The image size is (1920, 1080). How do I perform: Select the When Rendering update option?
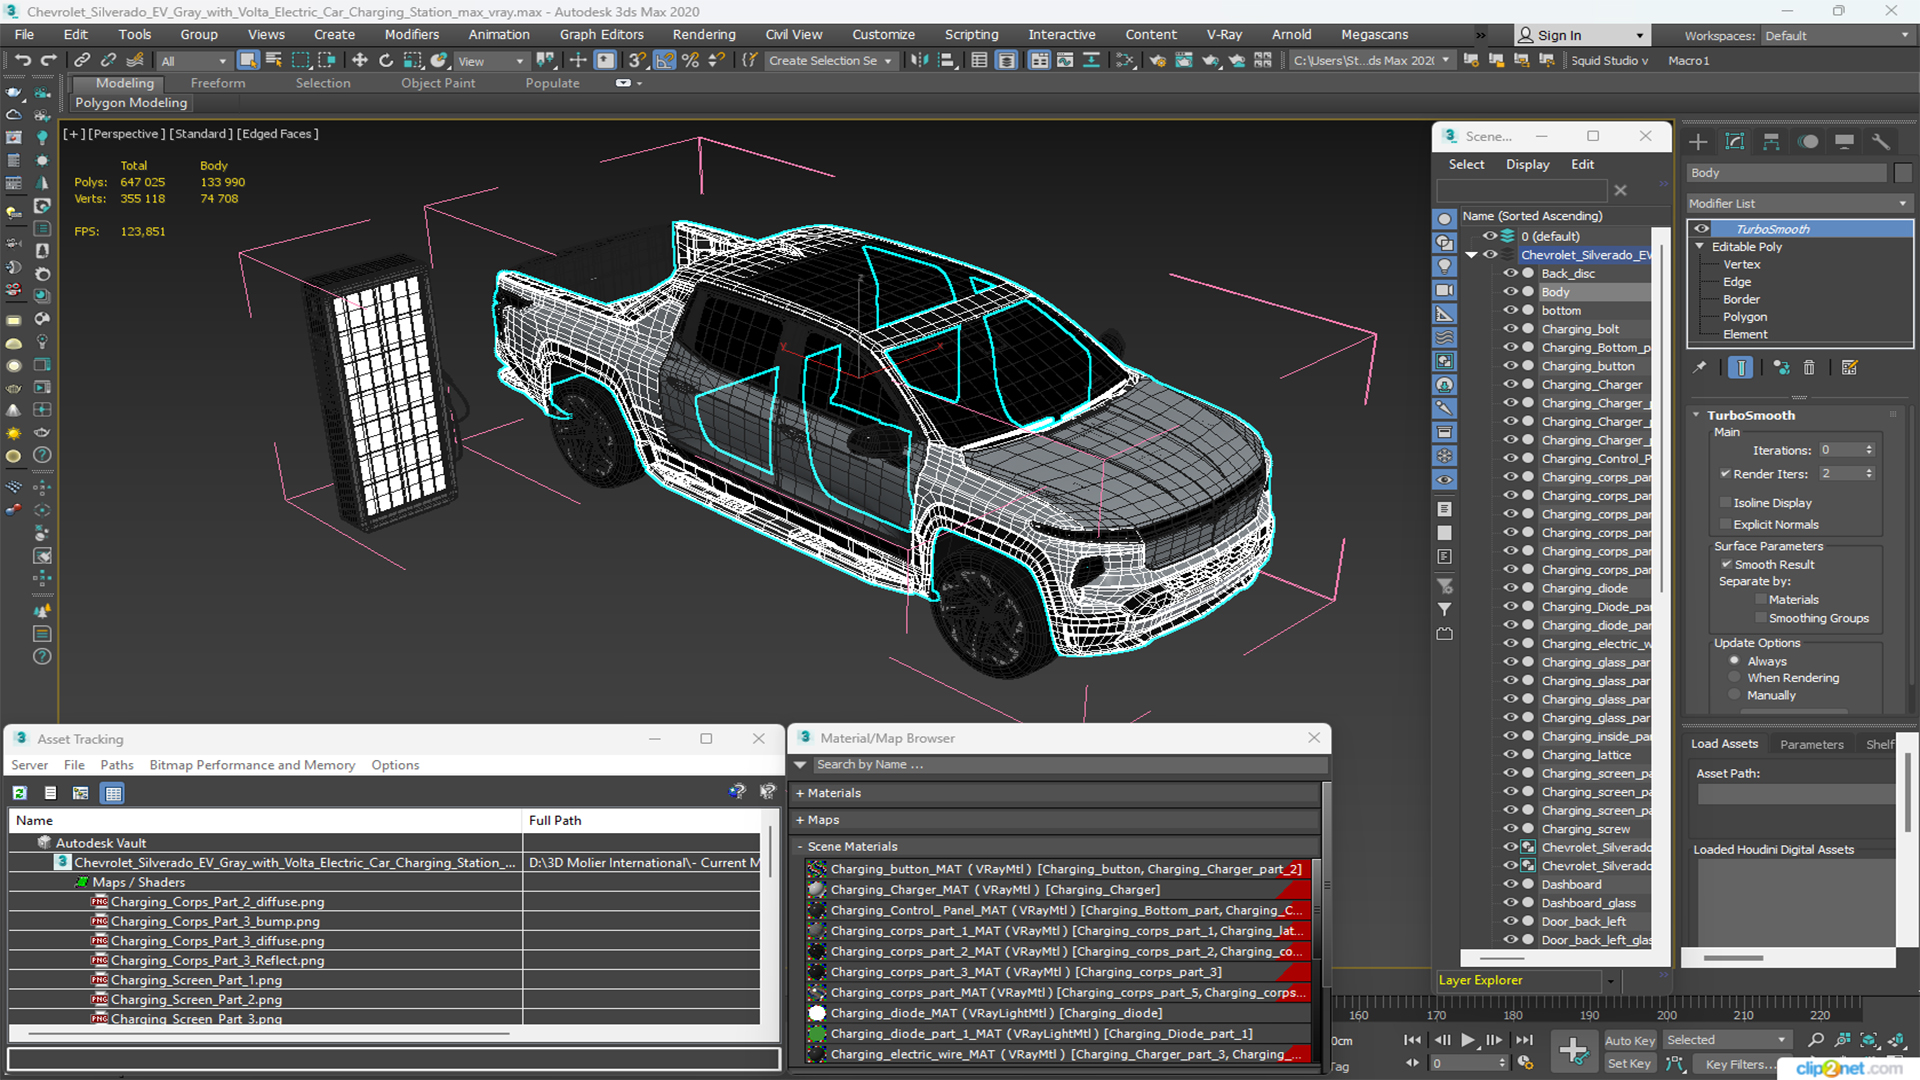1734,678
